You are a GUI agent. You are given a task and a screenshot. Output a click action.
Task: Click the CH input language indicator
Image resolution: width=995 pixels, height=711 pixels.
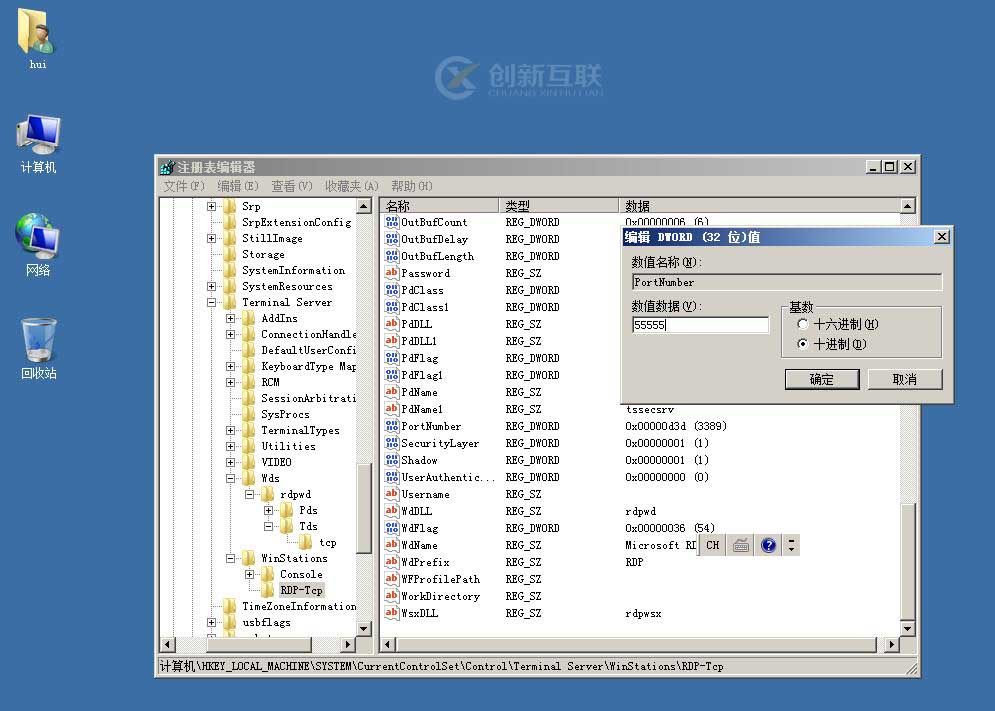point(713,545)
